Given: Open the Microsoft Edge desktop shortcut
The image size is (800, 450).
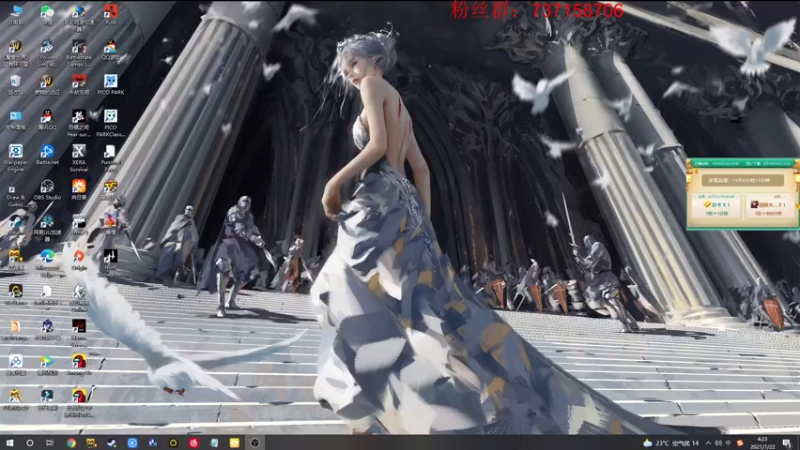Looking at the screenshot, I should tap(47, 263).
